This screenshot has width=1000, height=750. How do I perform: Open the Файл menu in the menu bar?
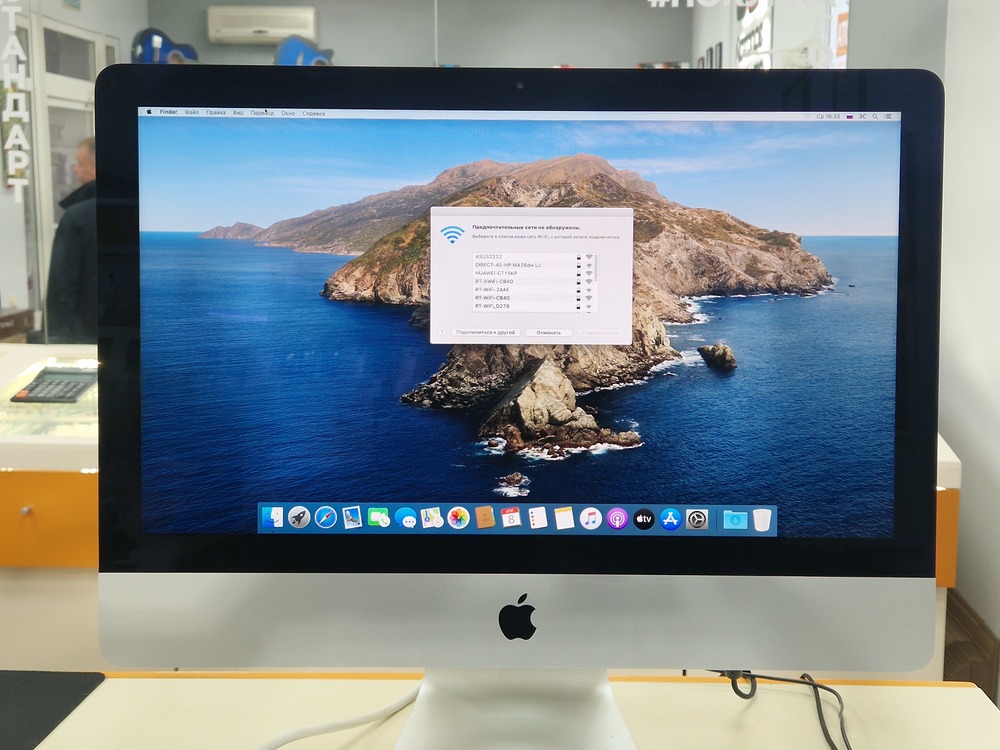point(192,112)
